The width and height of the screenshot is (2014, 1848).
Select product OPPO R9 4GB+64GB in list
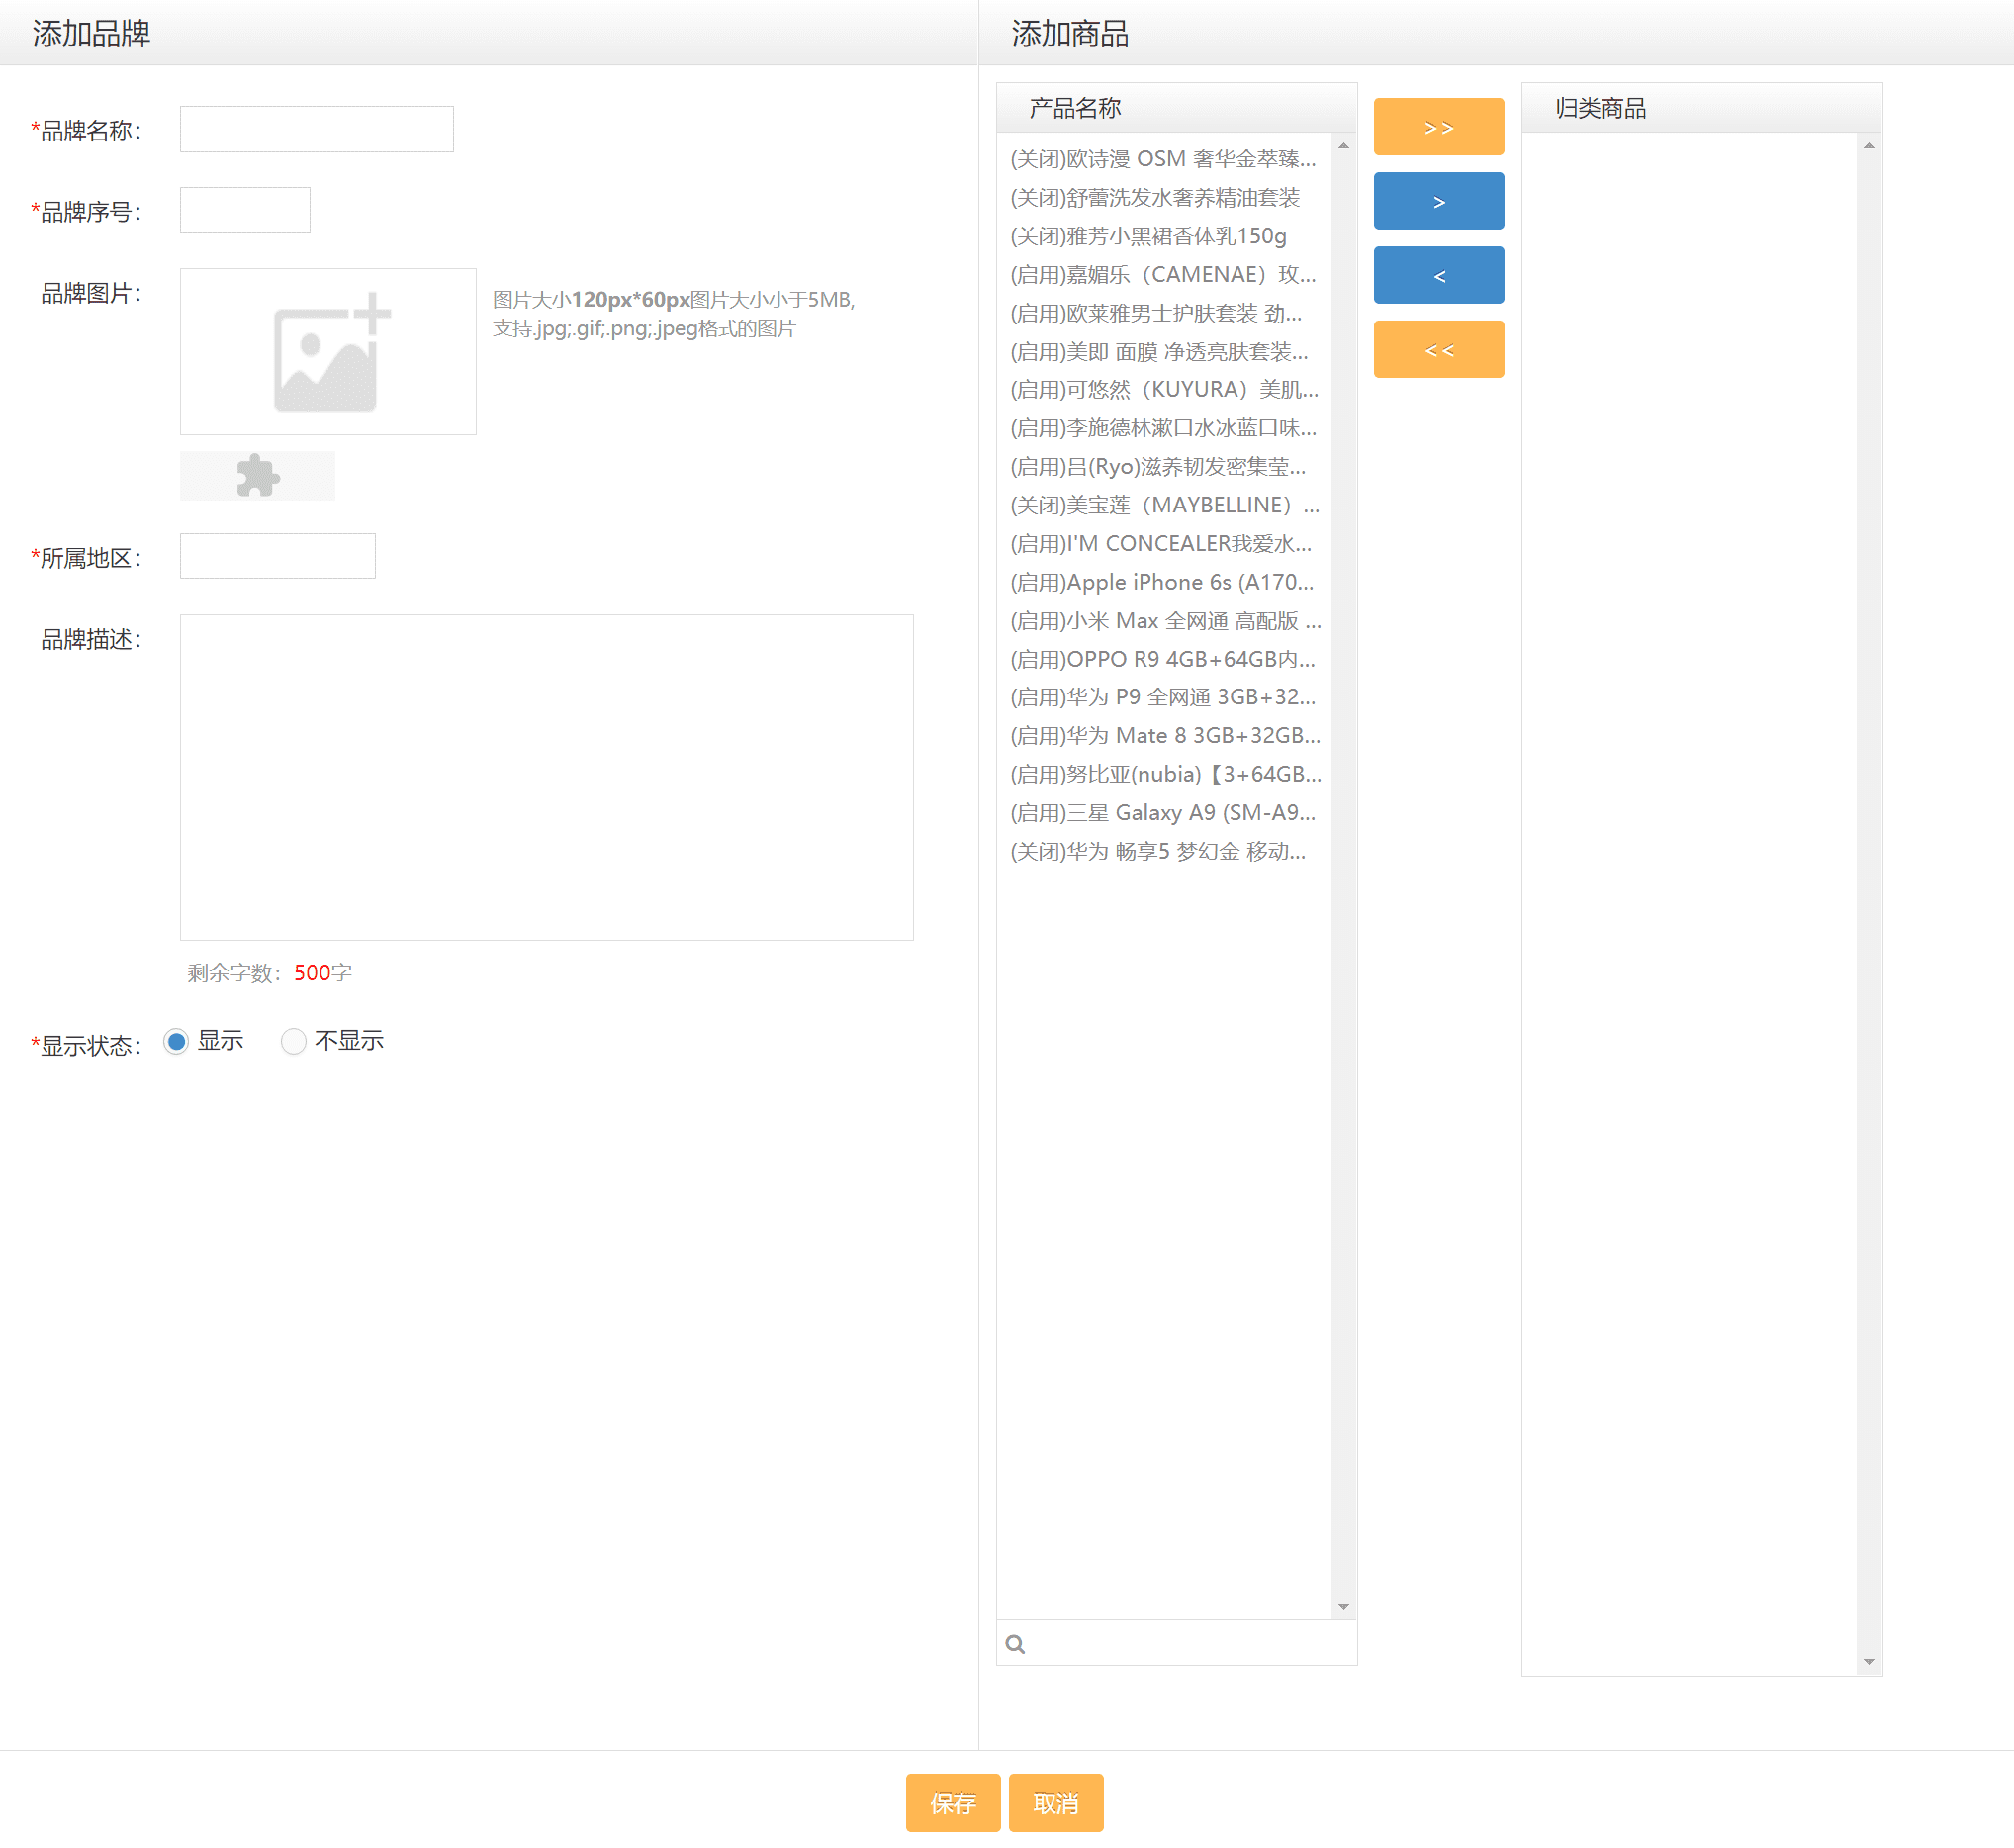pos(1162,659)
